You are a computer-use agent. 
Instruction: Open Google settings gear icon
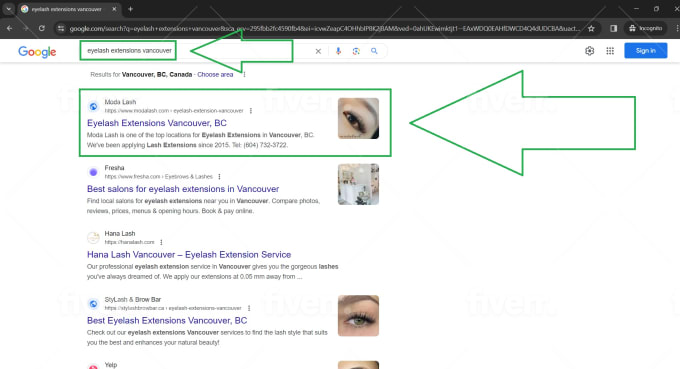tap(589, 51)
